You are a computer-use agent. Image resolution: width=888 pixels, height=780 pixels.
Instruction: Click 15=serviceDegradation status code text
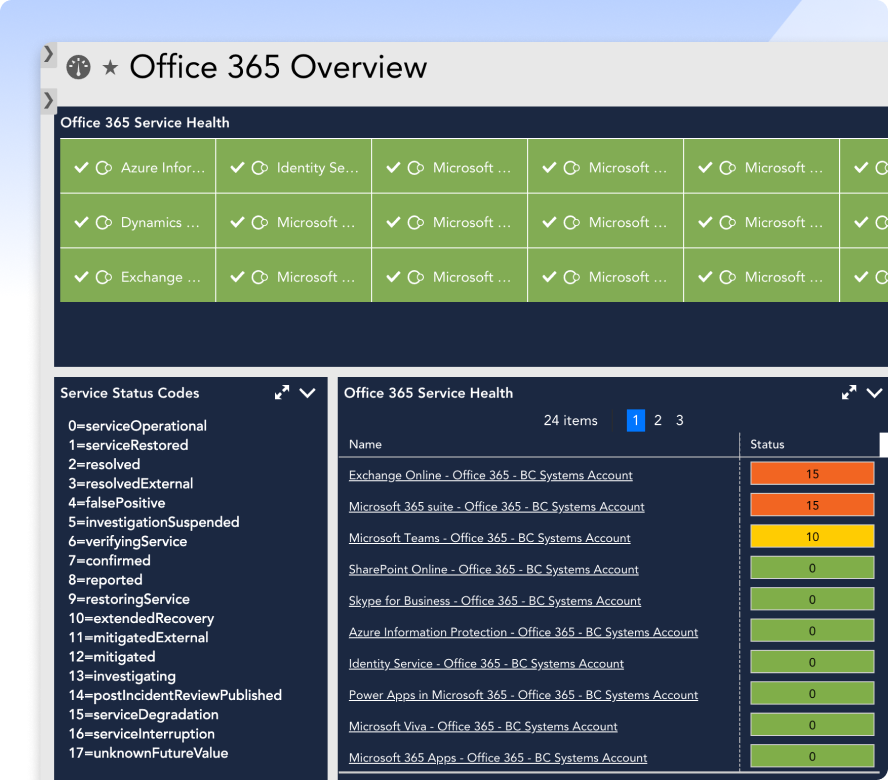pos(143,715)
